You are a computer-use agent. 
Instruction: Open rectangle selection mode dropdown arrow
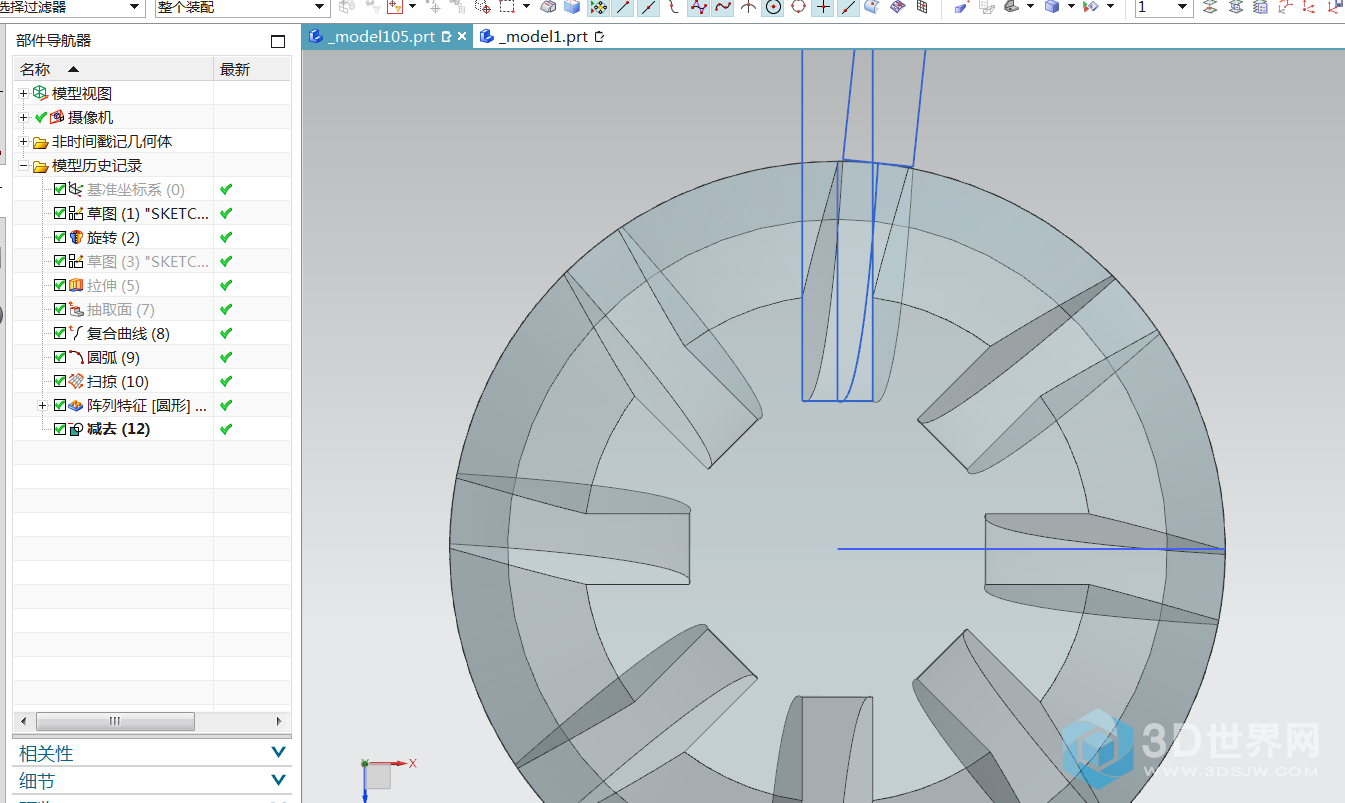click(526, 7)
